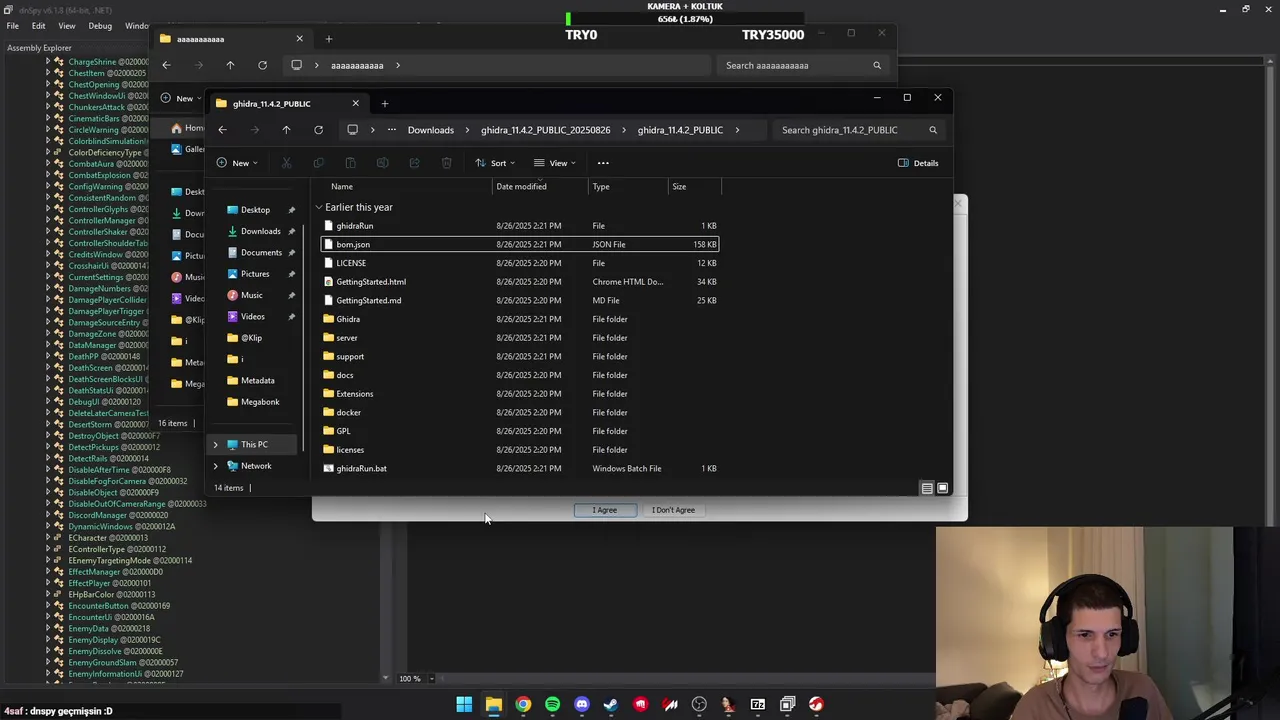Open File Explorer from the taskbar
This screenshot has width=1280, height=720.
[x=493, y=705]
